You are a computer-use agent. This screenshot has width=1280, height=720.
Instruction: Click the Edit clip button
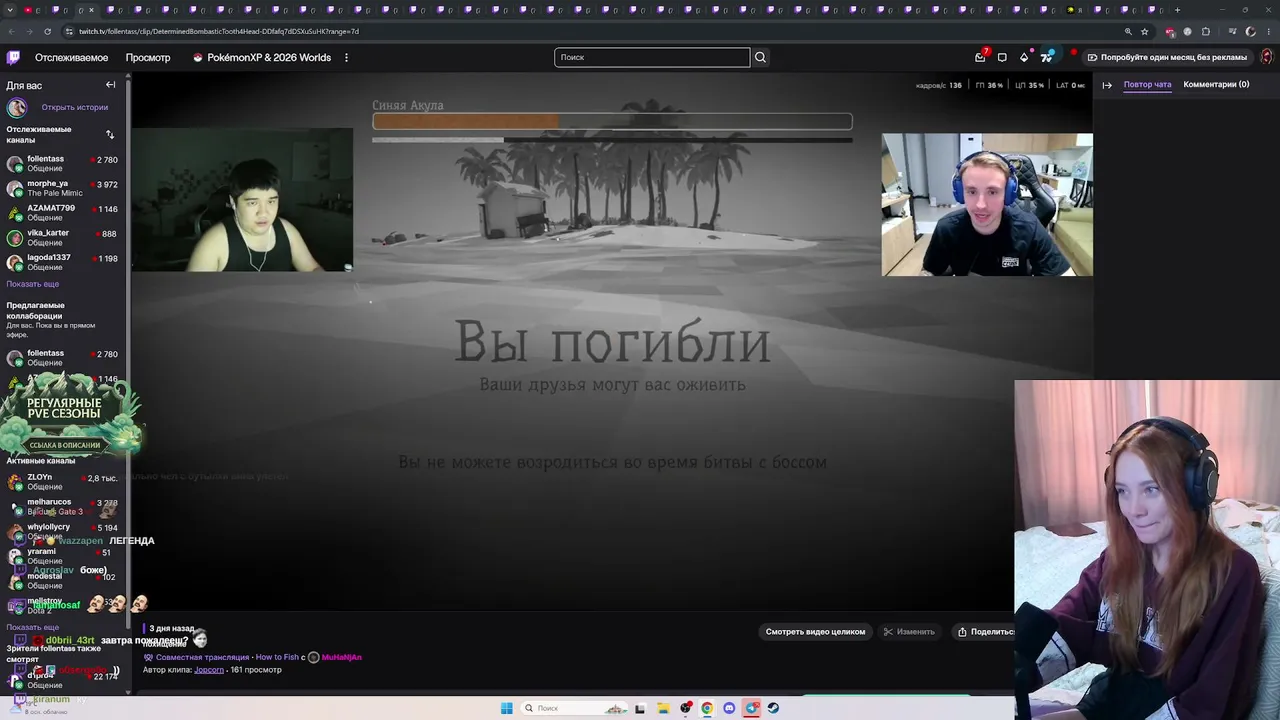pyautogui.click(x=909, y=632)
